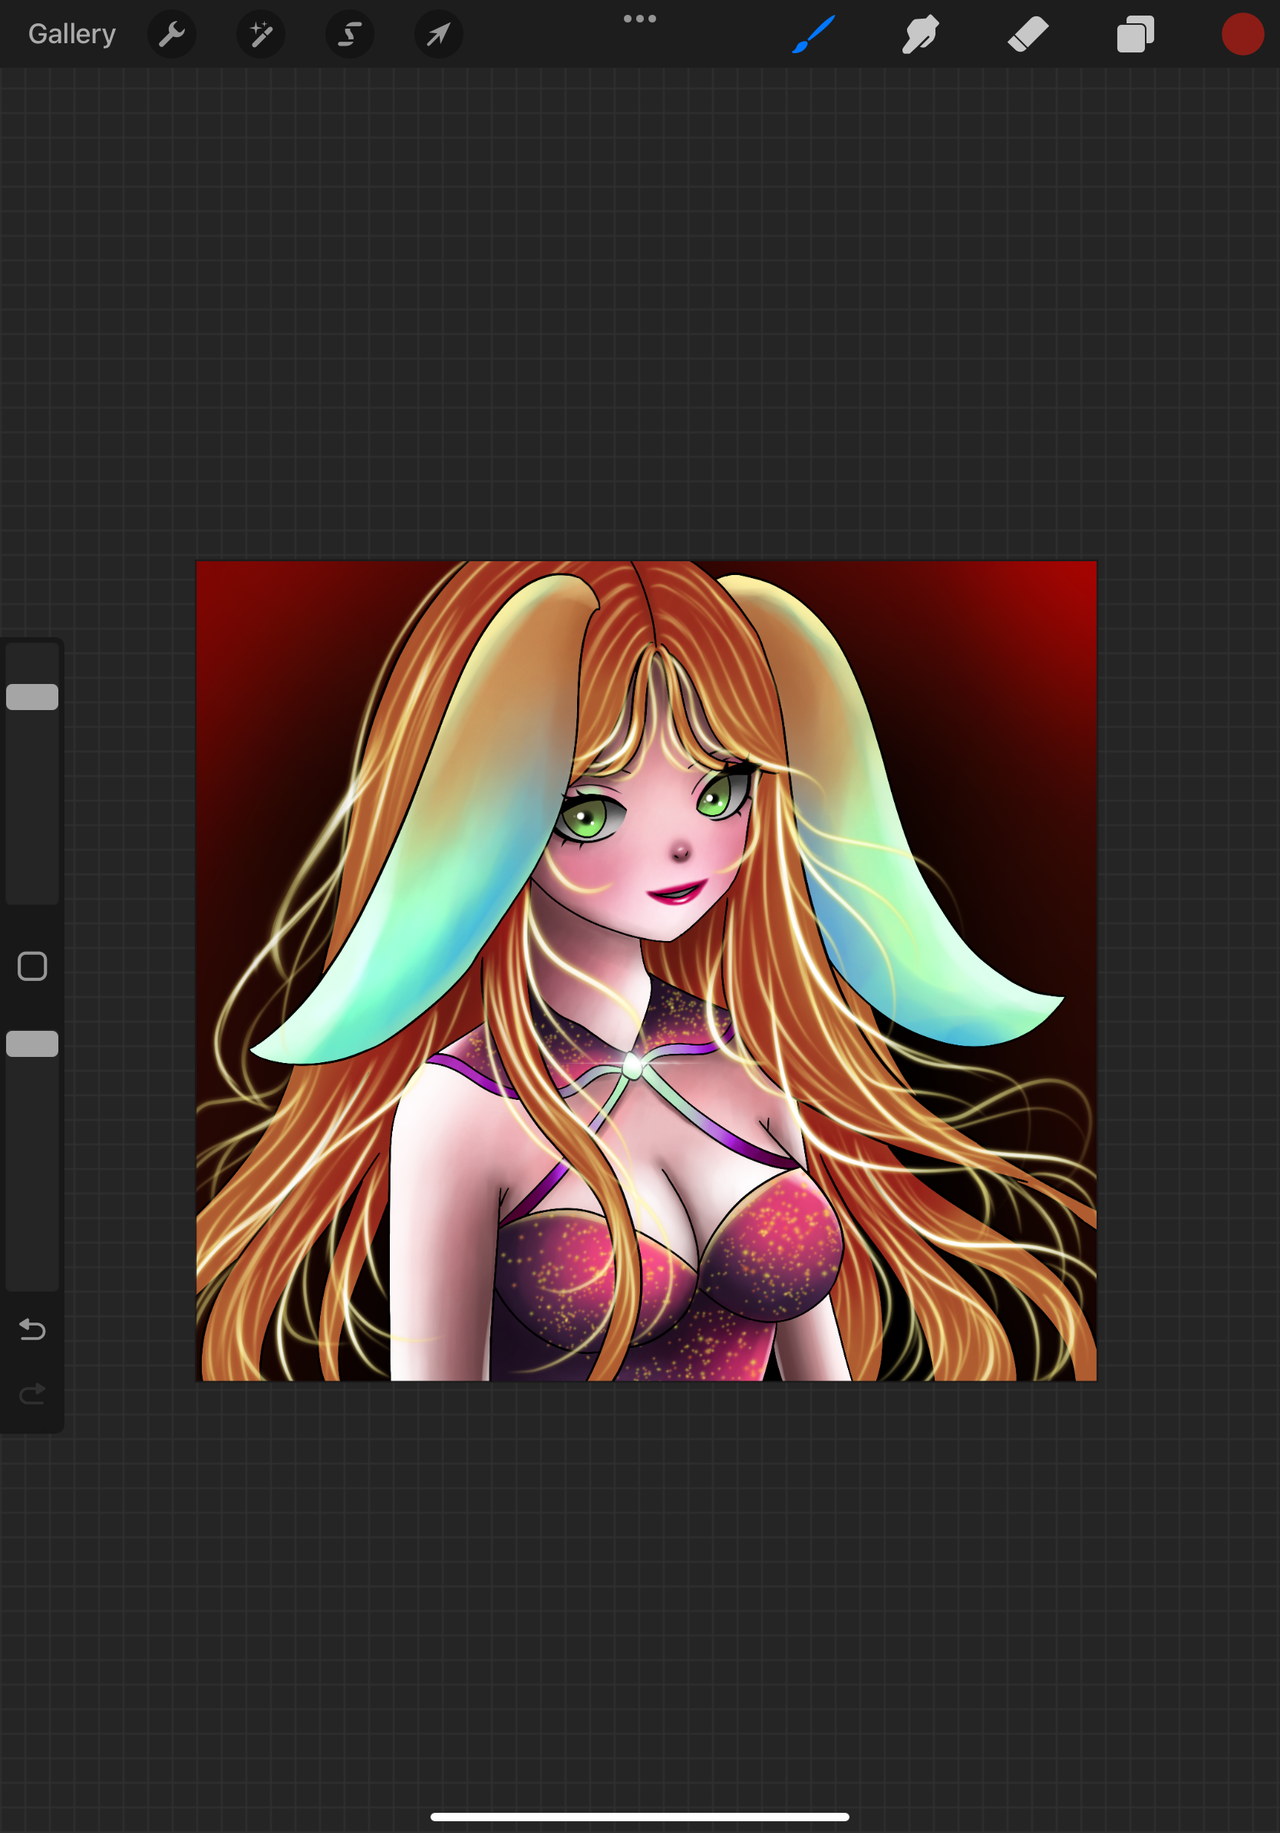Return to the Gallery
Image resolution: width=1280 pixels, height=1833 pixels.
tap(72, 34)
